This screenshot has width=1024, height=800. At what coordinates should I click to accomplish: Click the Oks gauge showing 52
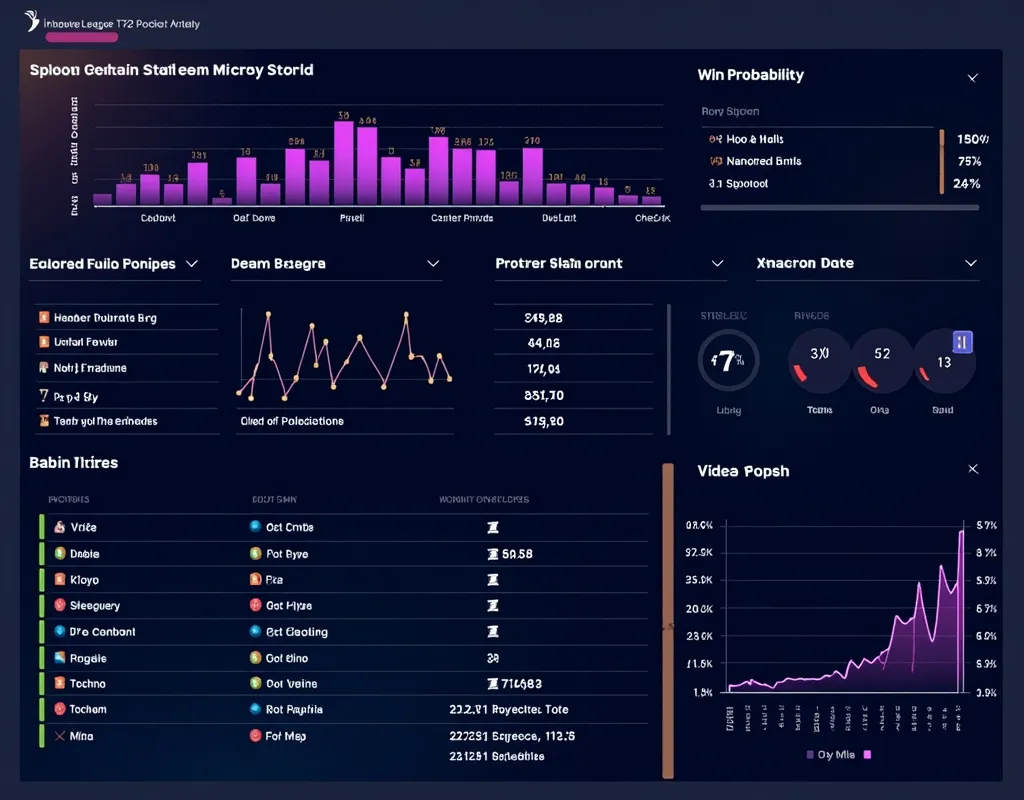[881, 360]
